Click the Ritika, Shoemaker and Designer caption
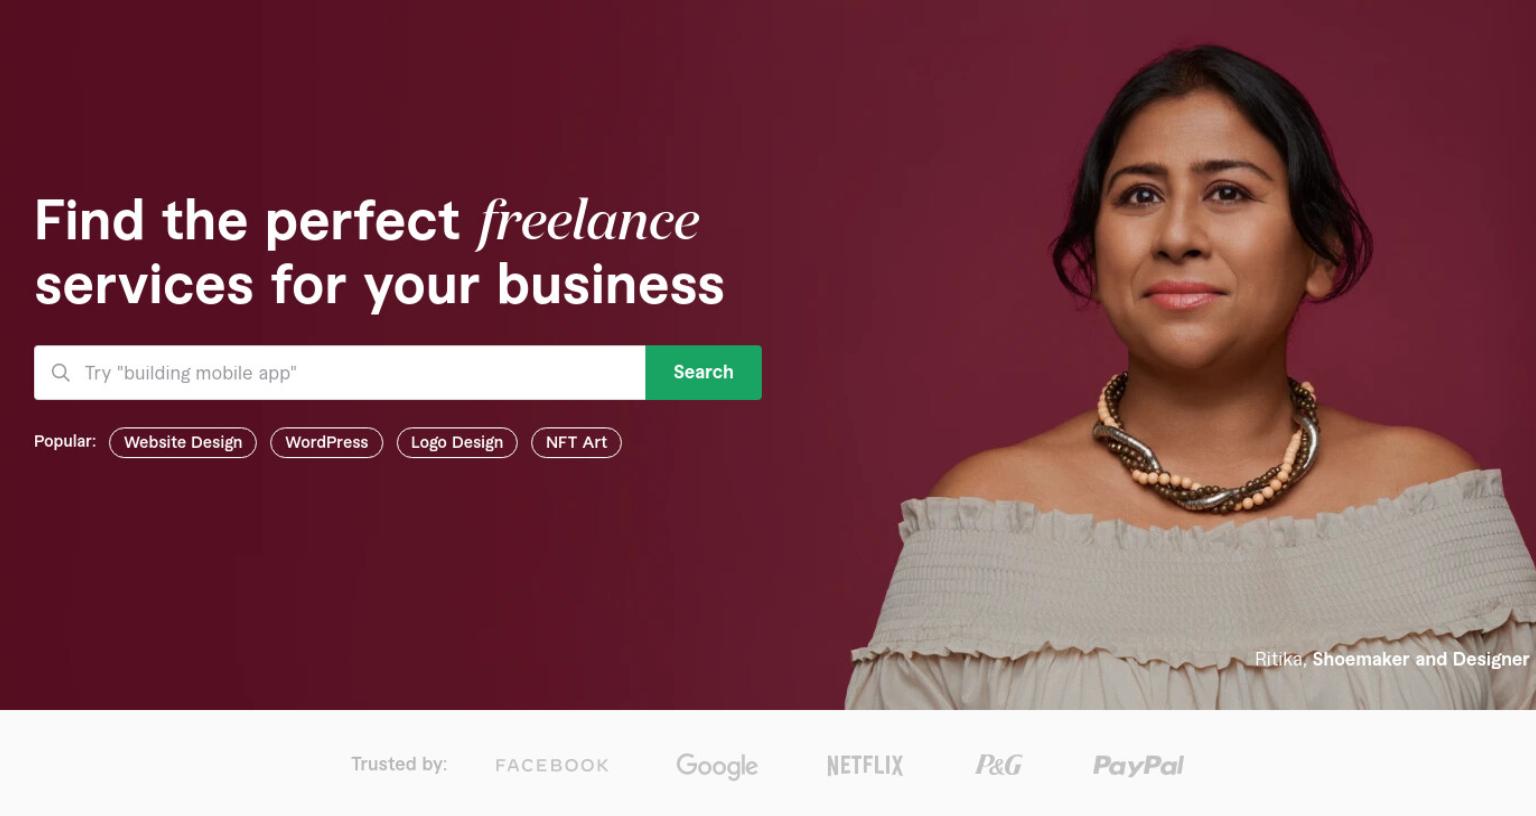 coord(1391,659)
